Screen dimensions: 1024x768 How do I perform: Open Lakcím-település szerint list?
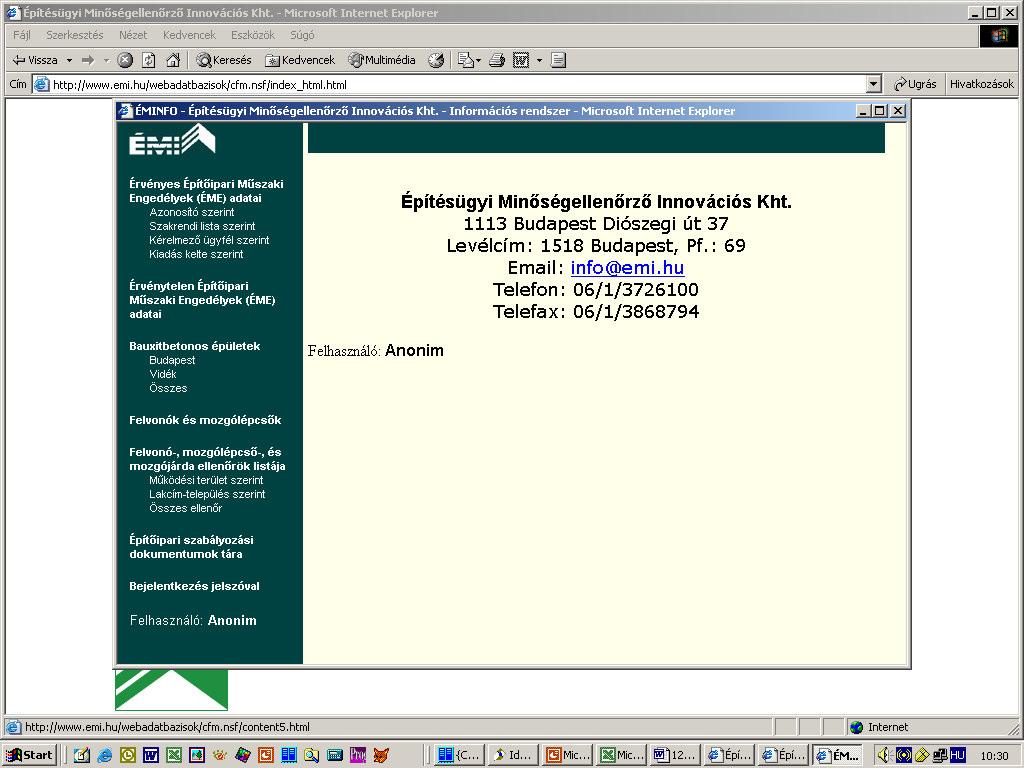click(207, 494)
